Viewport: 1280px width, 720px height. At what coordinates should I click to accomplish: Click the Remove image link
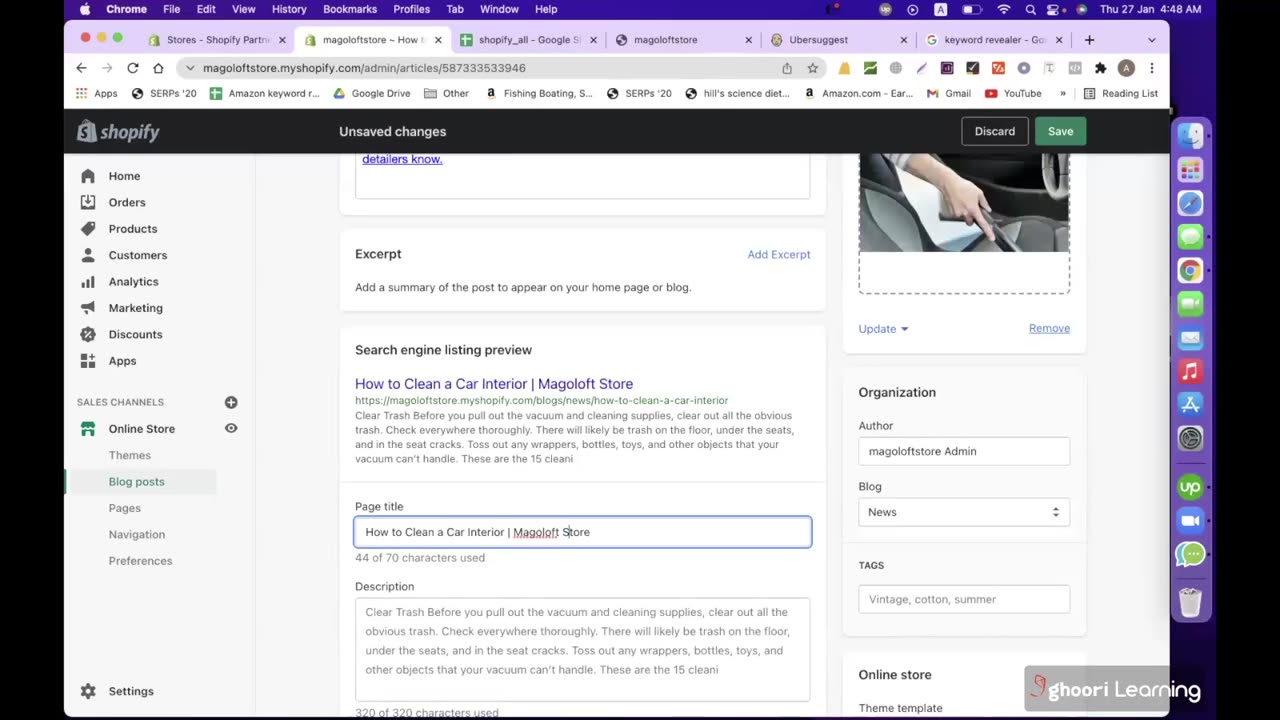point(1049,328)
